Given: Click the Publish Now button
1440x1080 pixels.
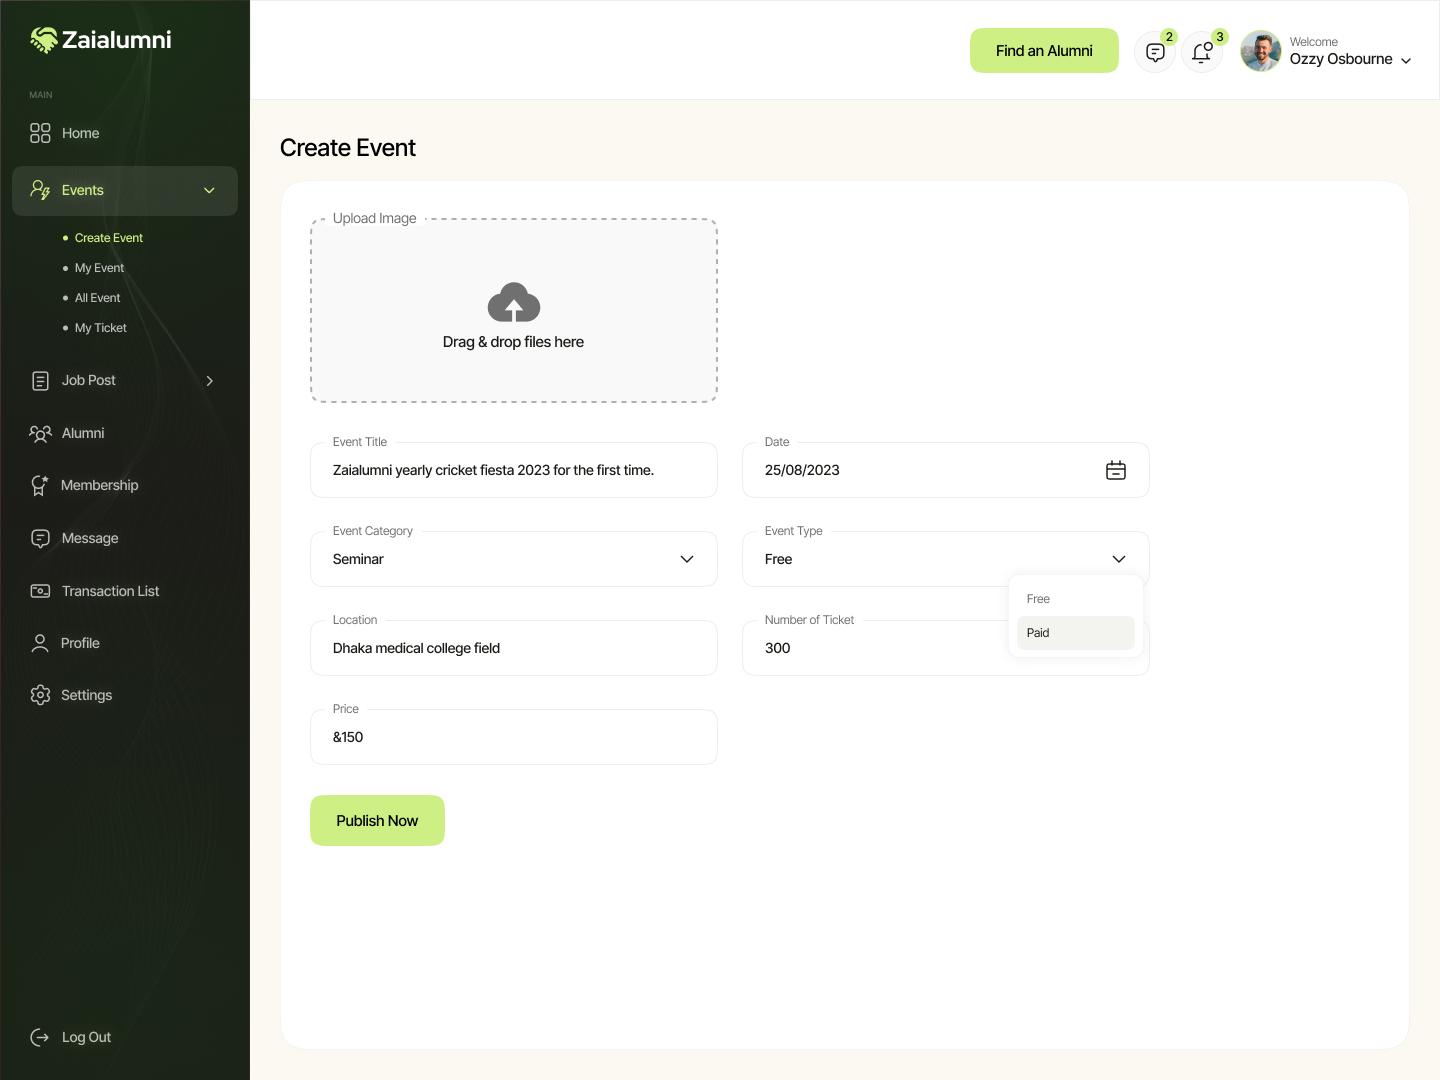Looking at the screenshot, I should [x=377, y=820].
